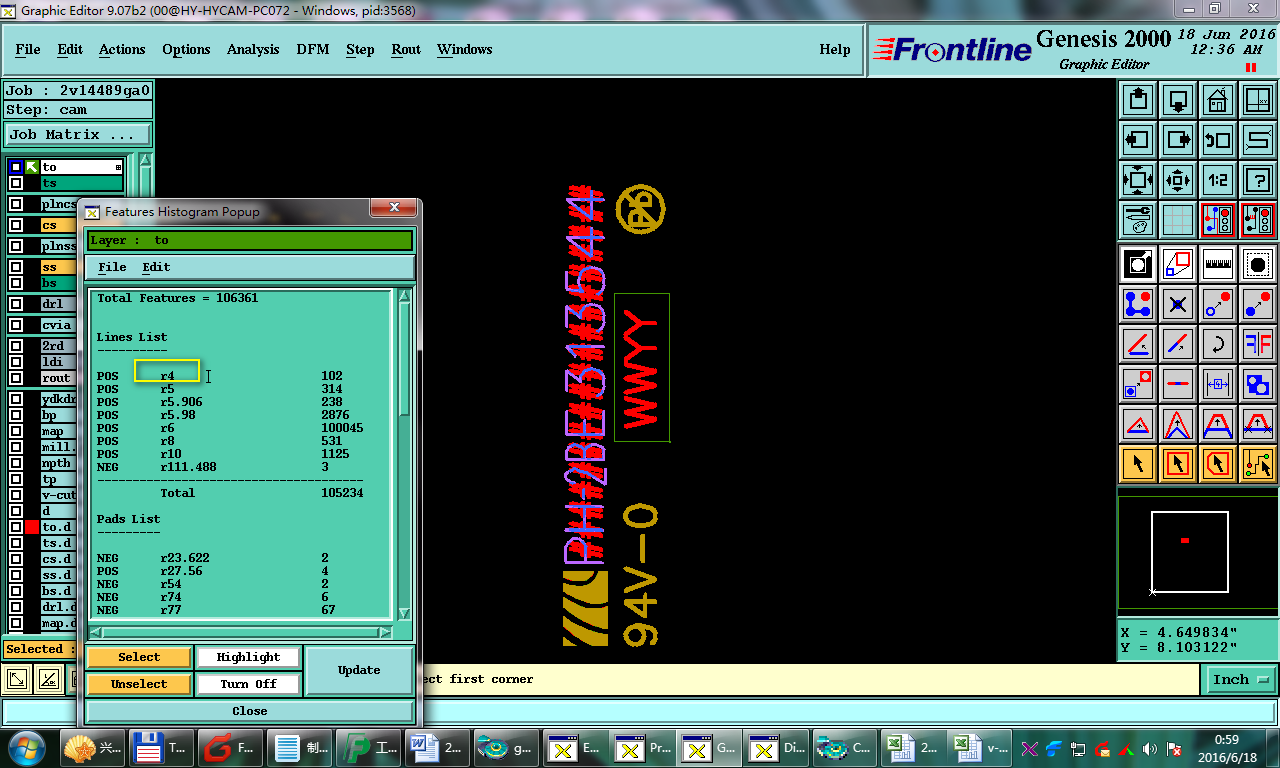Toggle display checkbox for layer map

tap(15, 432)
